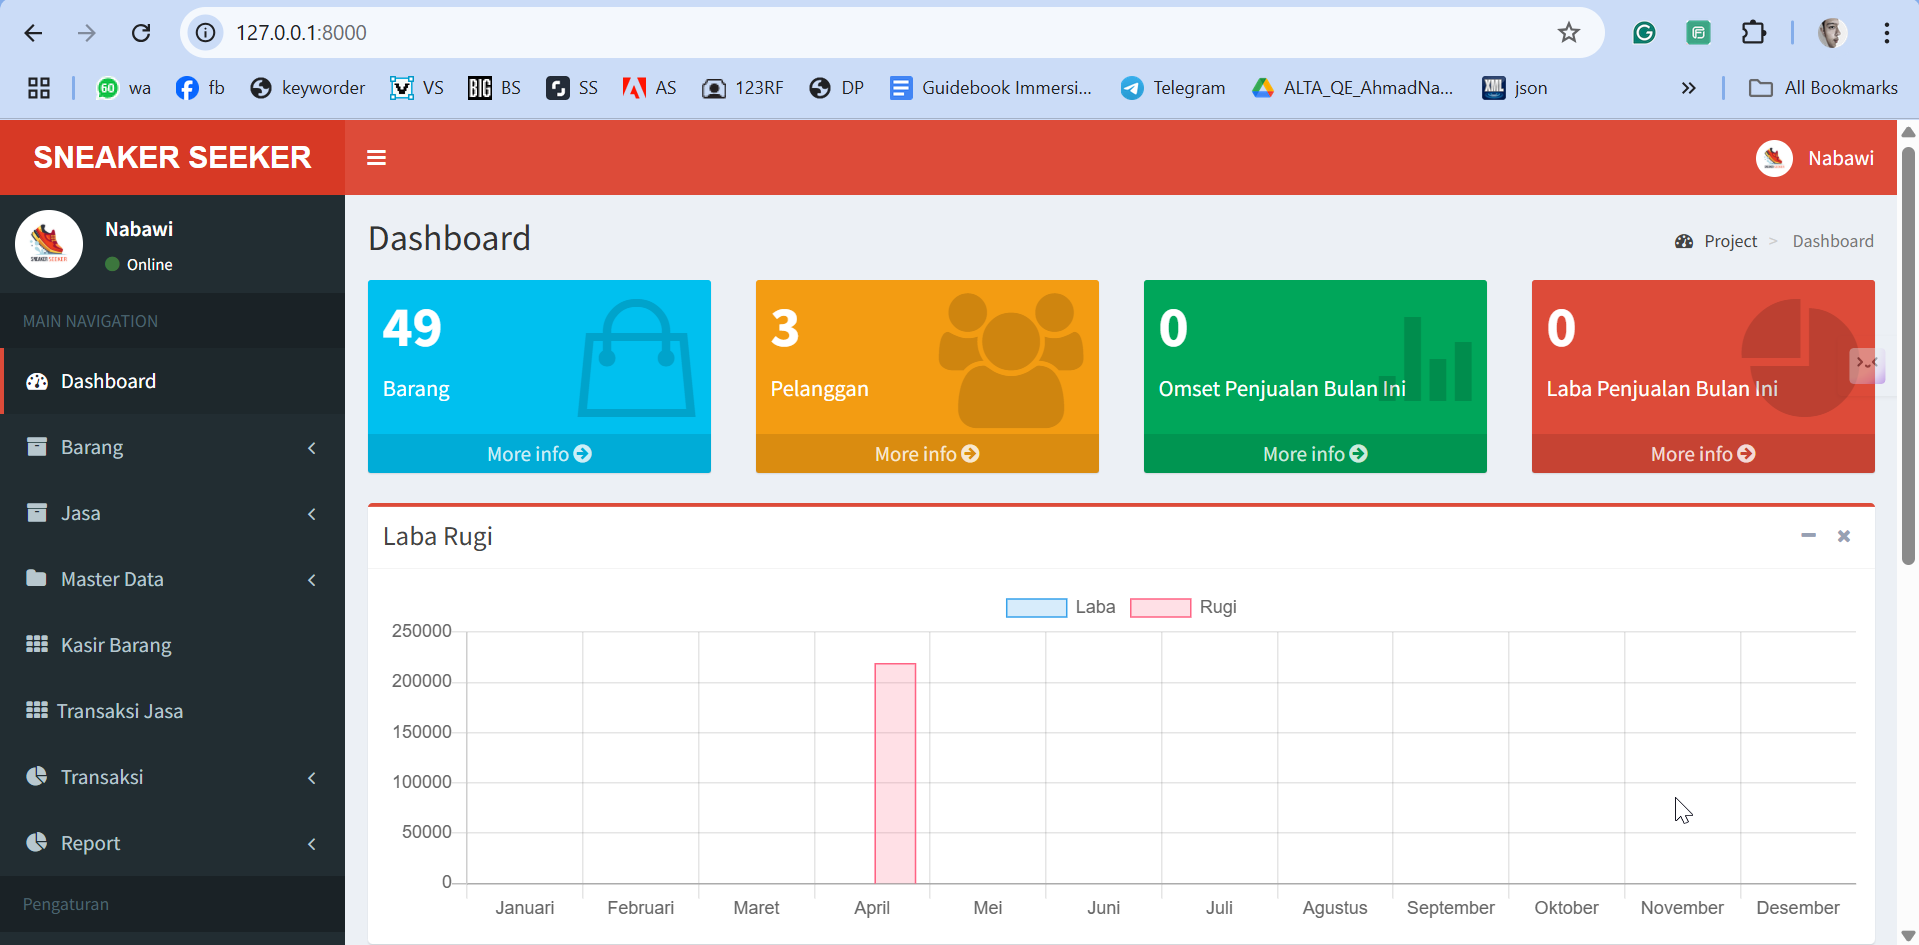Screen dimensions: 1919x945
Task: Toggle Laba dataset in chart legend
Action: [x=1059, y=607]
